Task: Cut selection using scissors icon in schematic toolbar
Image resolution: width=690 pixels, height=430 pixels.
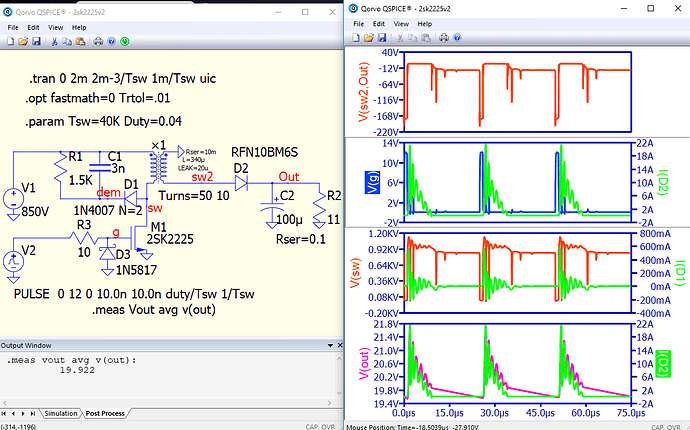Action: pos(54,41)
